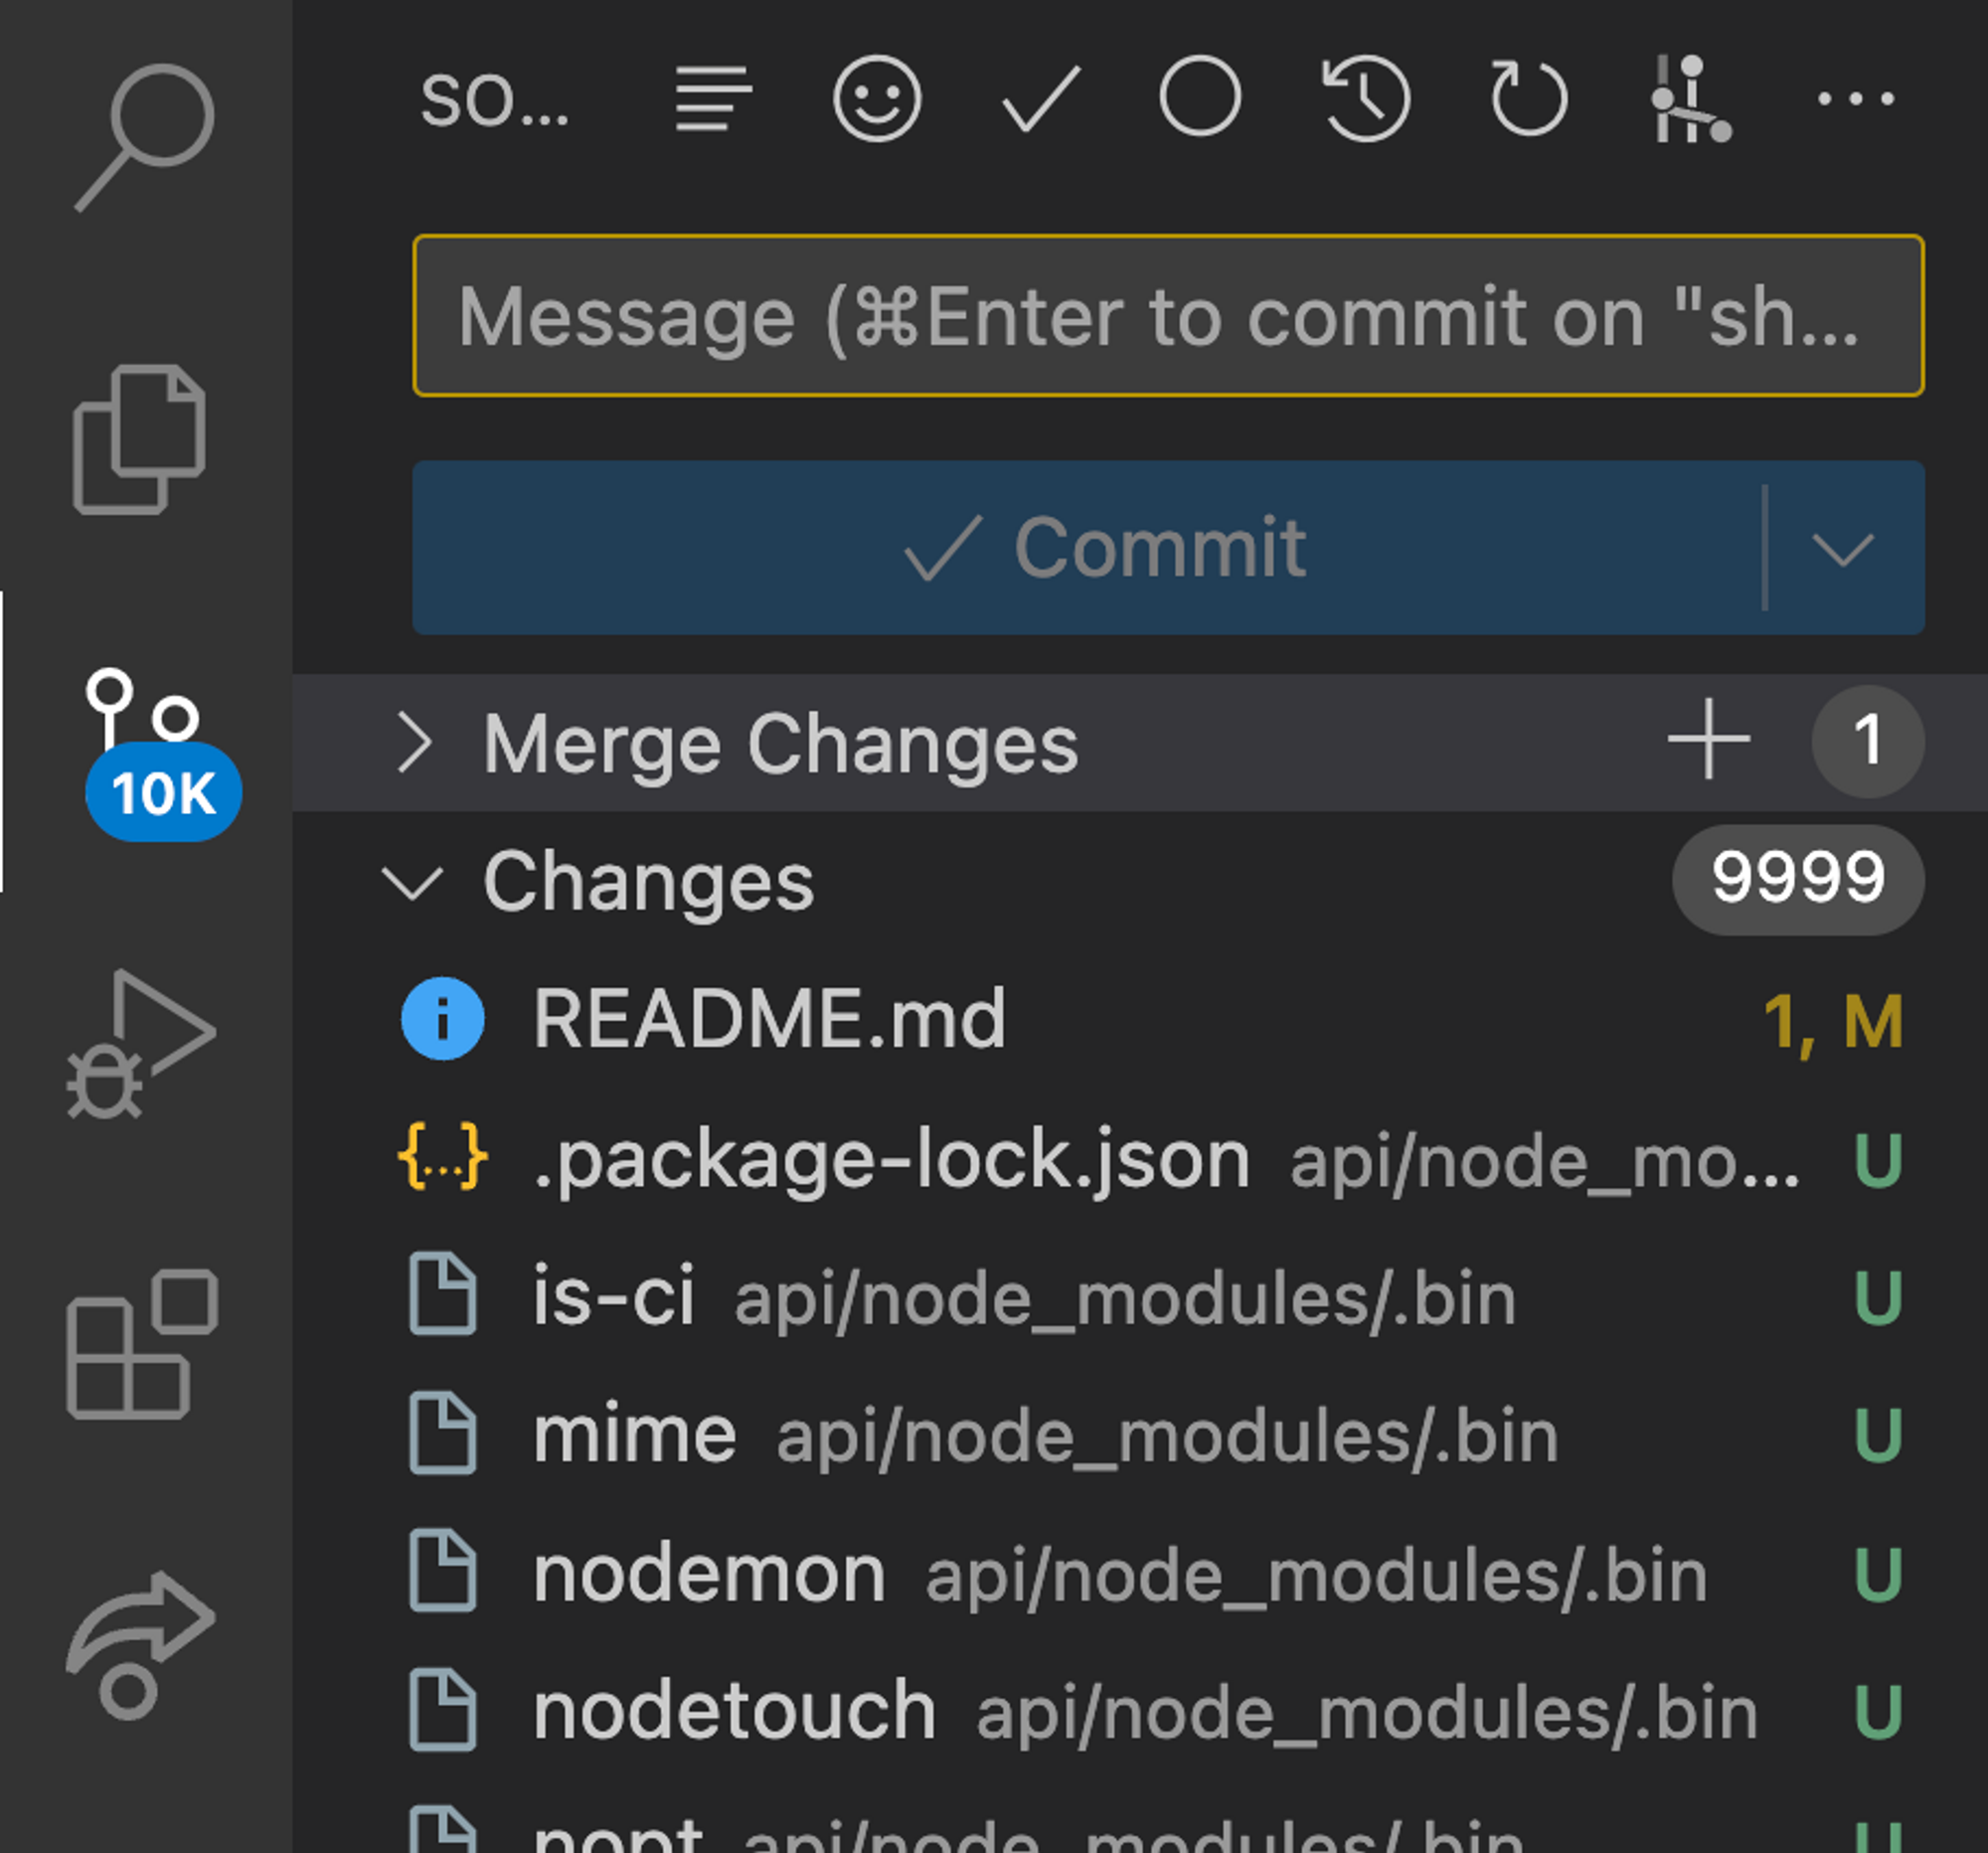The image size is (1988, 1853).
Task: Click the smiley face emoji toolbar icon
Action: (876, 98)
